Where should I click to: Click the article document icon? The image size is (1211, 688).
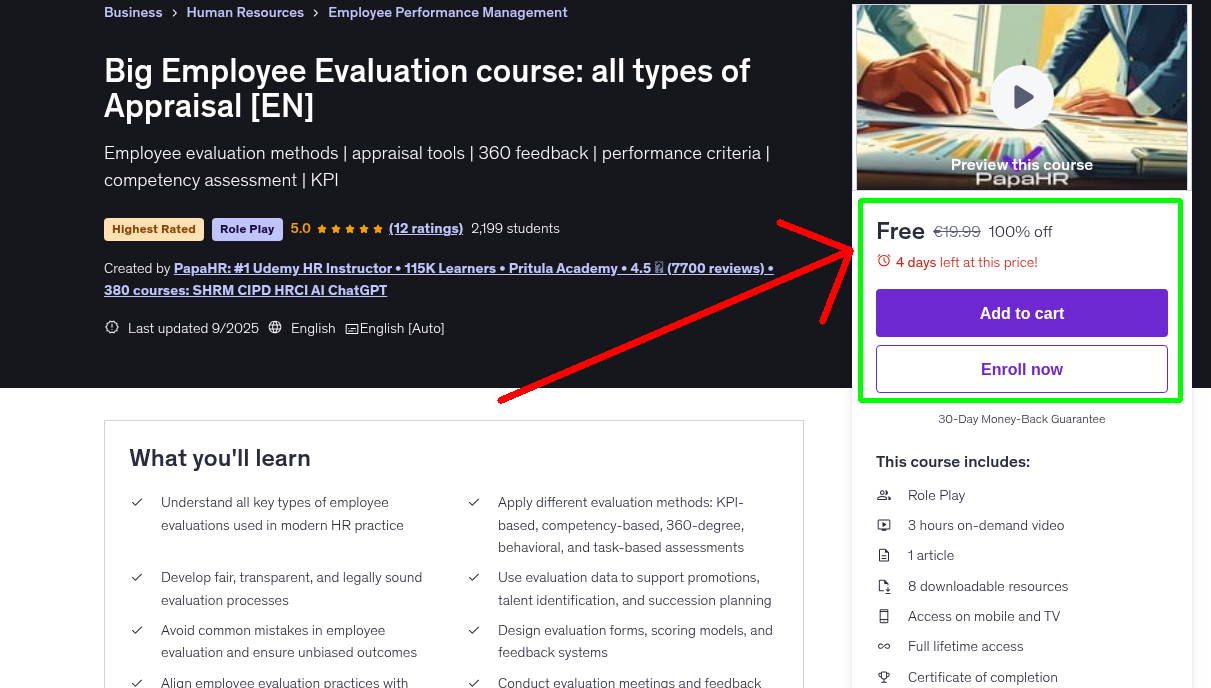tap(884, 555)
